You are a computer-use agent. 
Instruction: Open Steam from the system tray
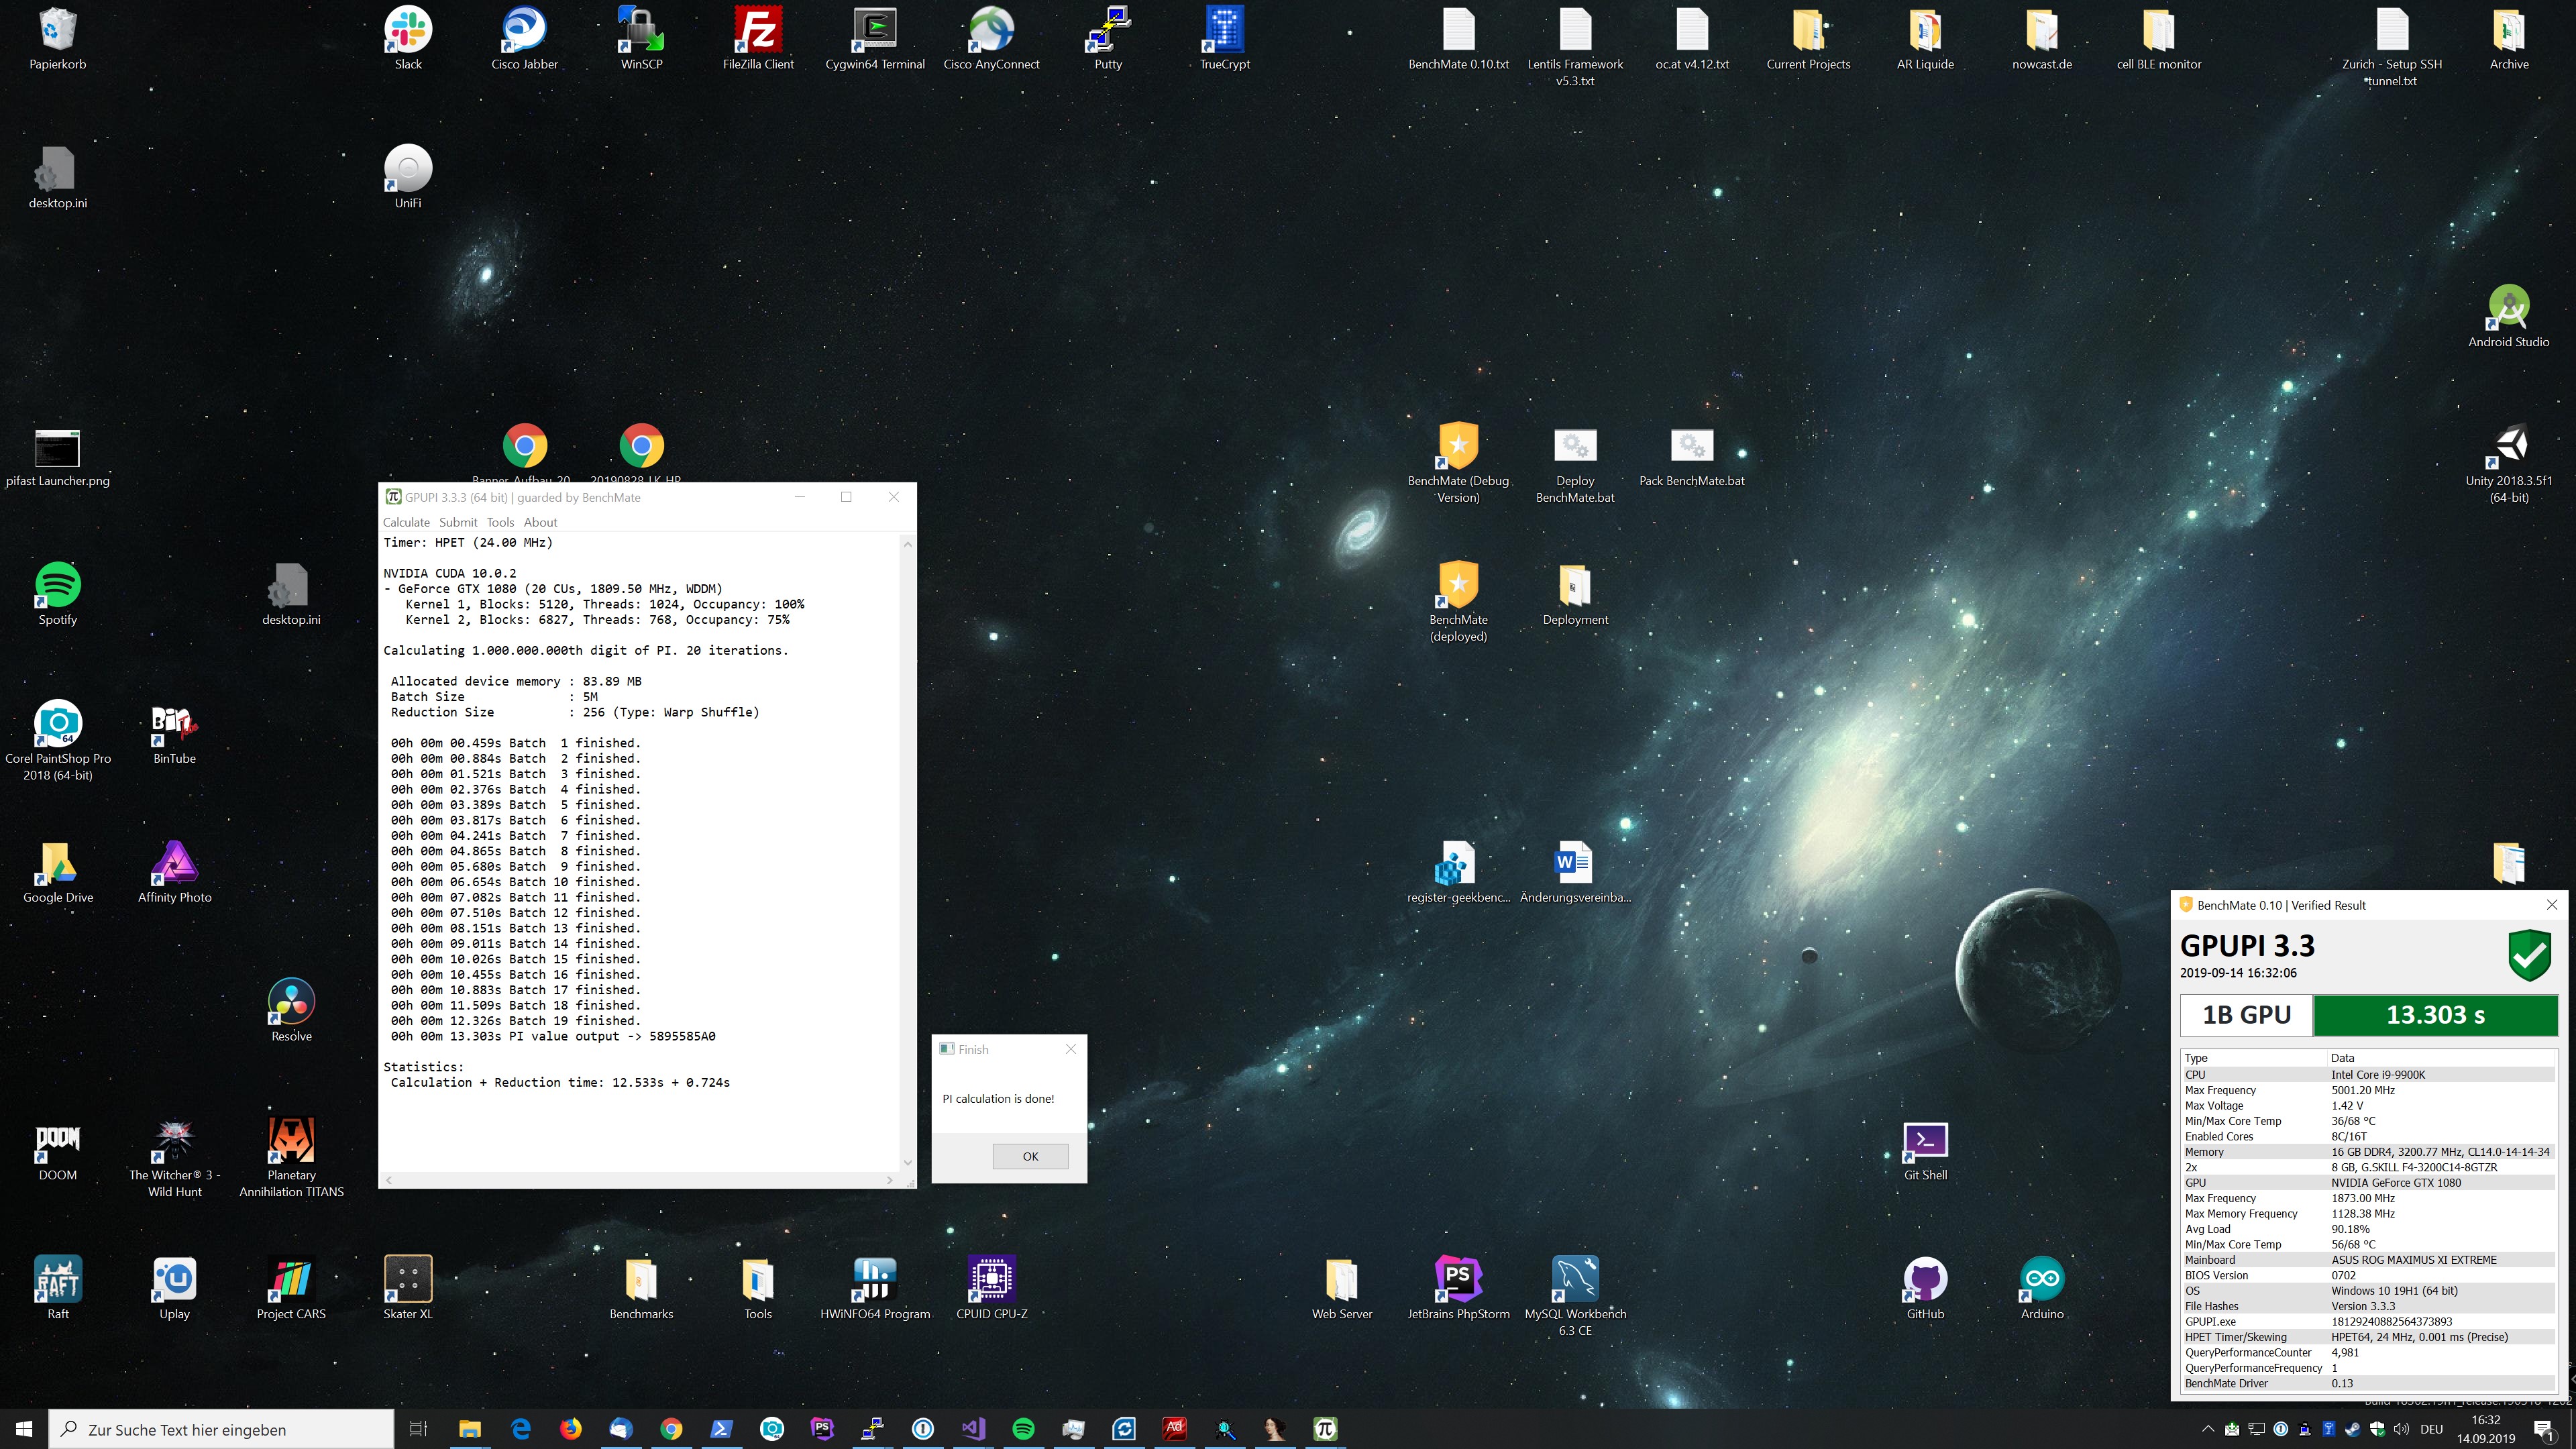pyautogui.click(x=2352, y=1429)
